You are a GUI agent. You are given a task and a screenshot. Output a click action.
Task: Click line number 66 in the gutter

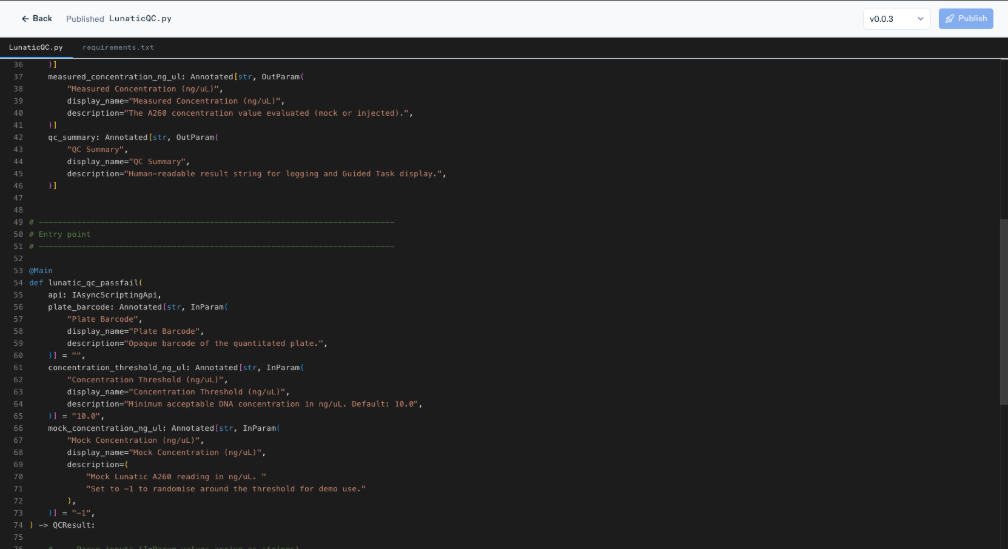pyautogui.click(x=18, y=428)
